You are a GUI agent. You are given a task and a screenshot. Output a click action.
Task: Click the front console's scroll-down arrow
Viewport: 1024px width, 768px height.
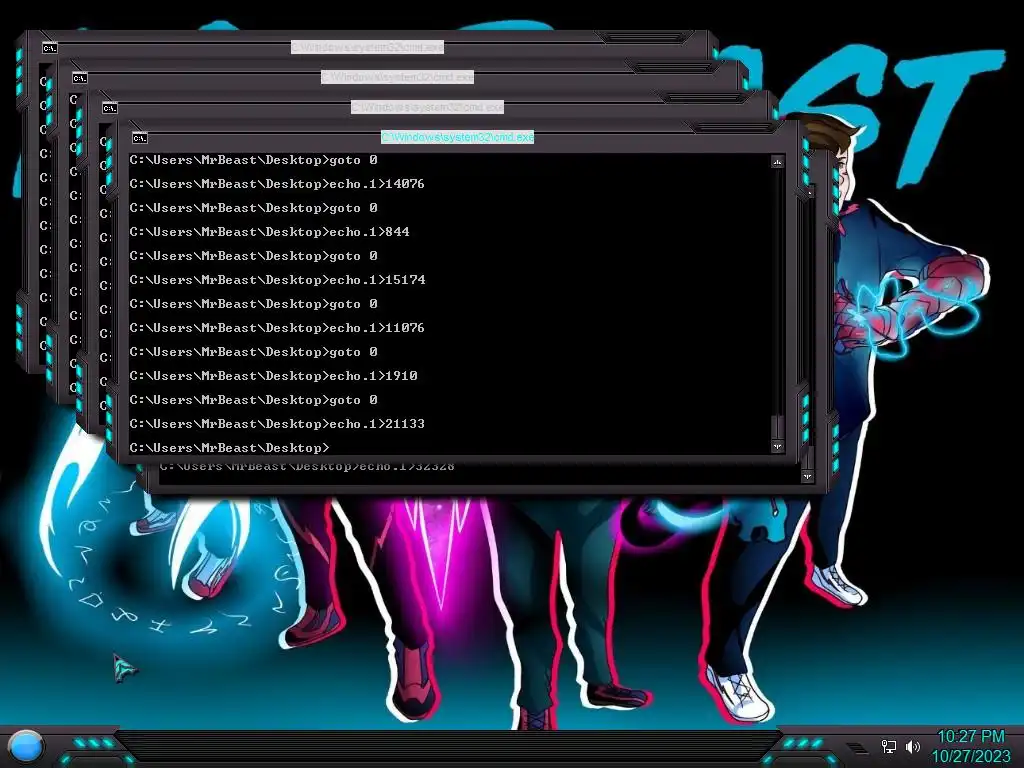(x=777, y=447)
